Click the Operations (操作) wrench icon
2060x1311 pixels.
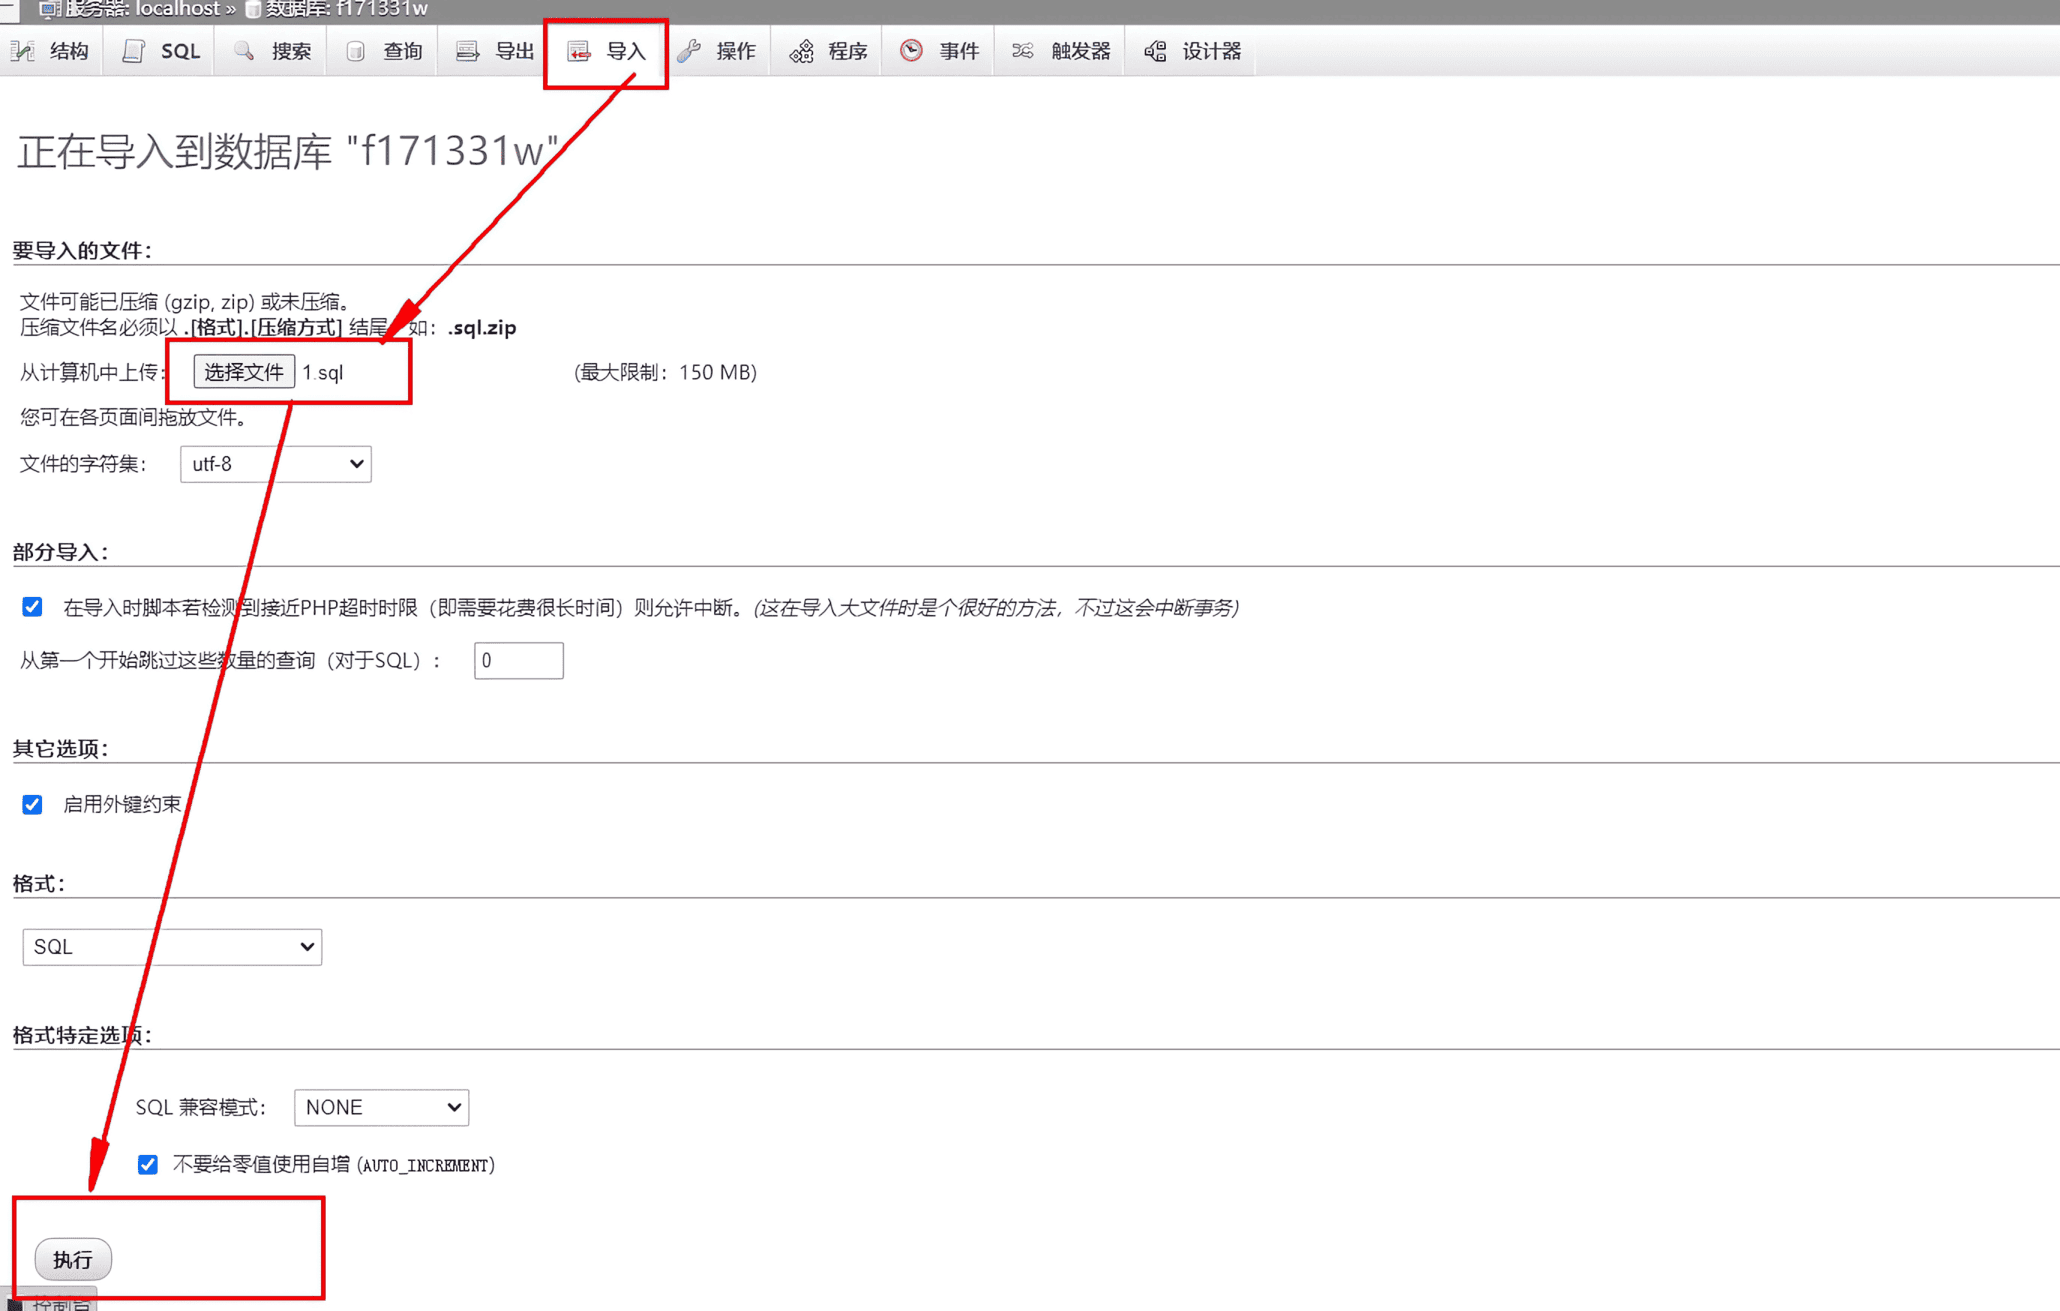click(x=689, y=51)
